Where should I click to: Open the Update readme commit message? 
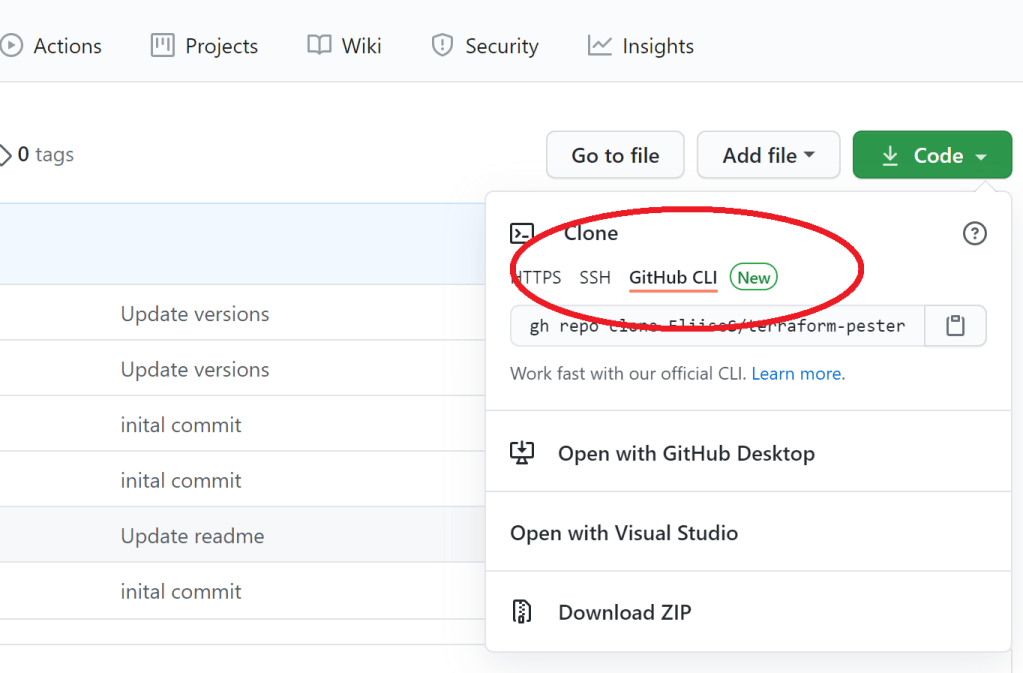[193, 536]
